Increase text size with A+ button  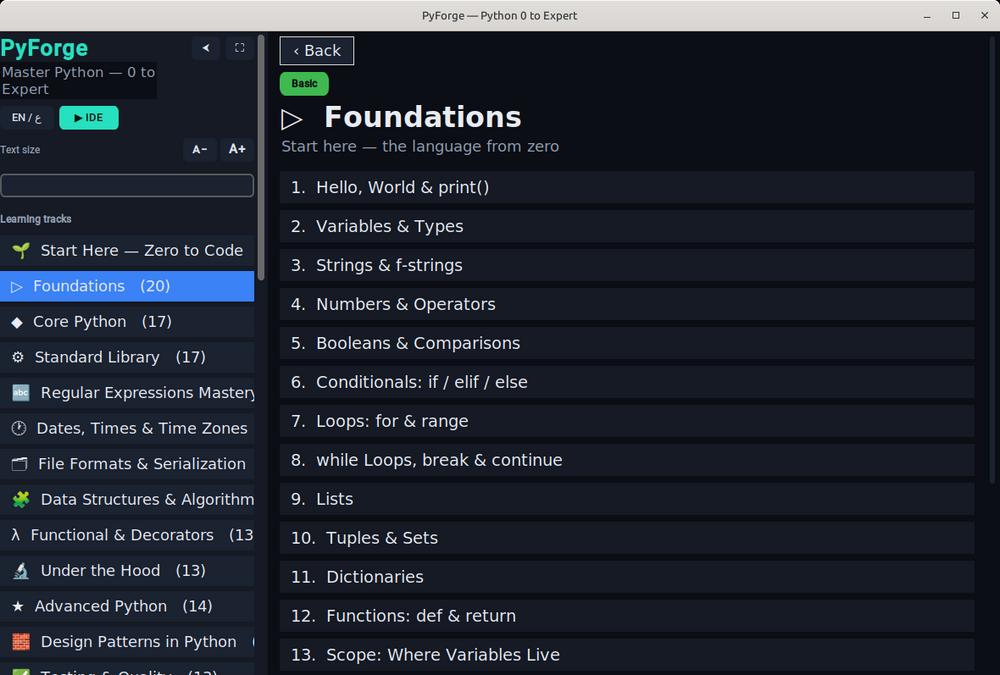(237, 149)
